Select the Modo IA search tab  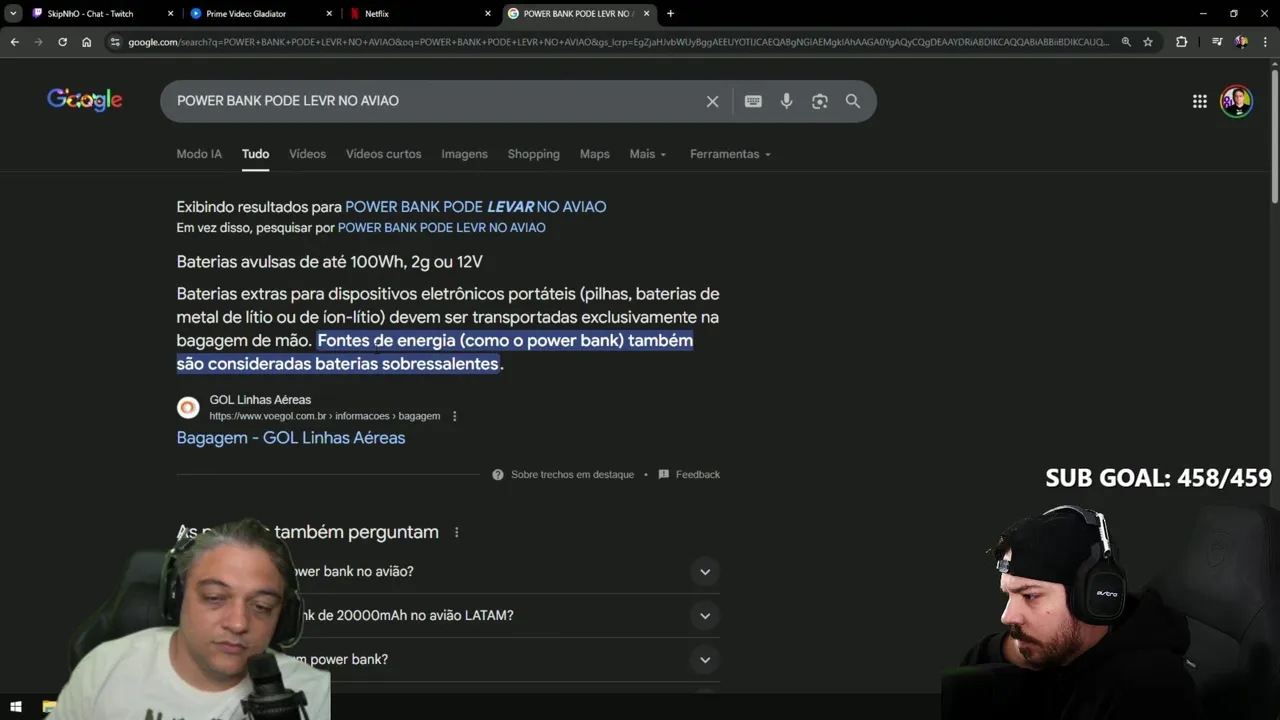199,154
